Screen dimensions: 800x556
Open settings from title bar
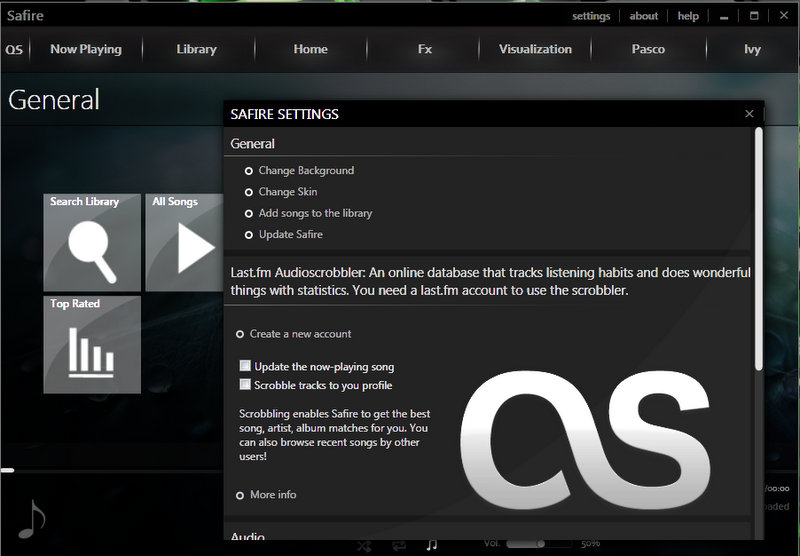pyautogui.click(x=591, y=16)
